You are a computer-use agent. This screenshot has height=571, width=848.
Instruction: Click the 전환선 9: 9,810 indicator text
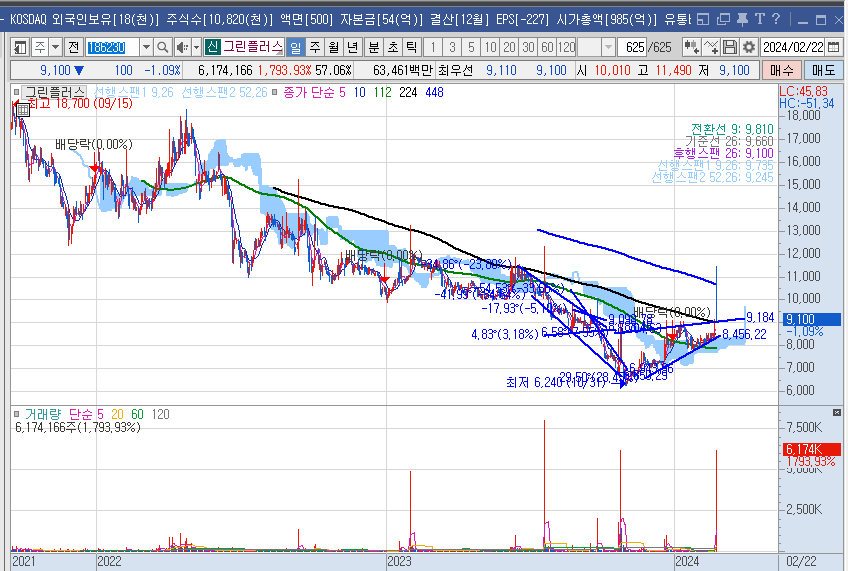tap(732, 129)
